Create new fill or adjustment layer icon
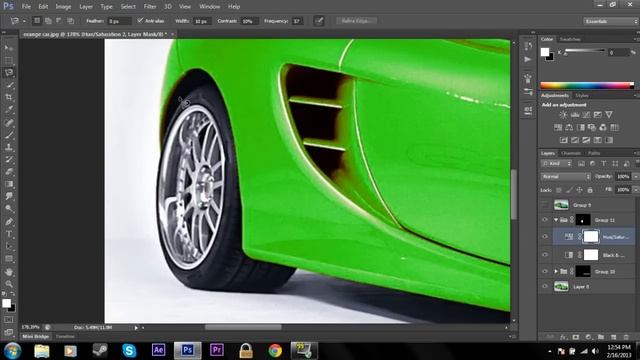The width and height of the screenshot is (640, 360). pos(588,337)
